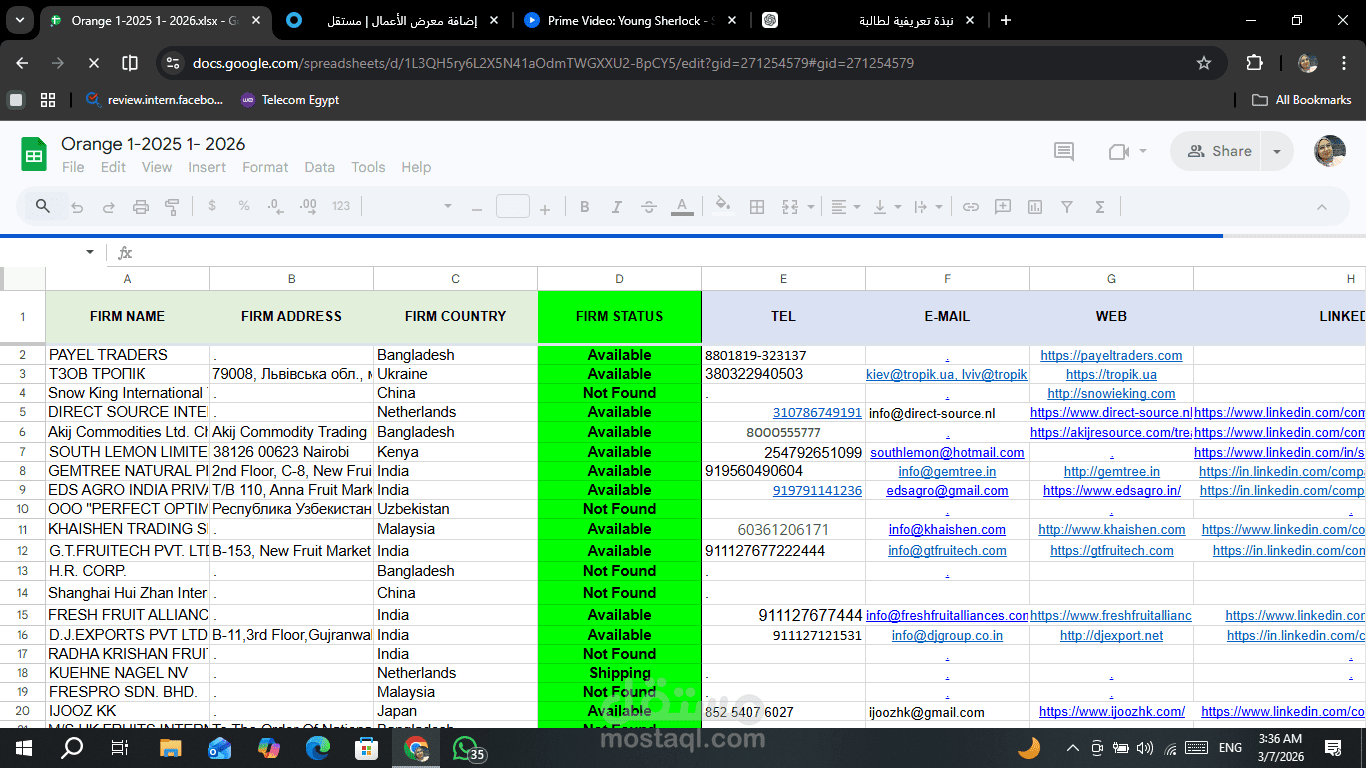Toggle Bold formatting
This screenshot has height=768, width=1366.
(585, 207)
